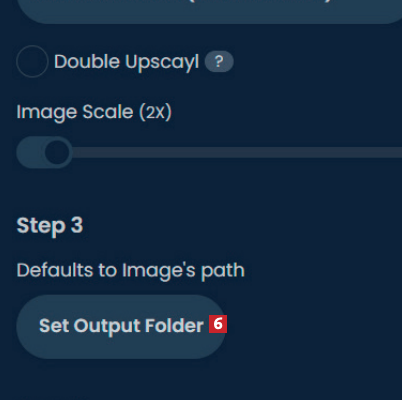Click the Defaults to Image's path text
The width and height of the screenshot is (402, 400).
click(x=130, y=270)
